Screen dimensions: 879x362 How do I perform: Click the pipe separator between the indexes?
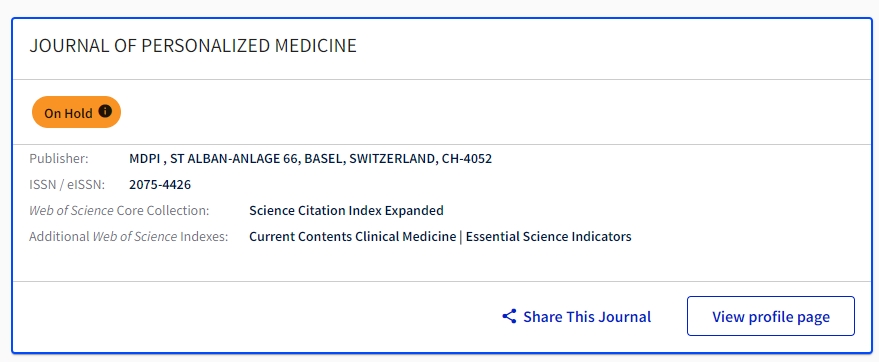click(x=461, y=236)
